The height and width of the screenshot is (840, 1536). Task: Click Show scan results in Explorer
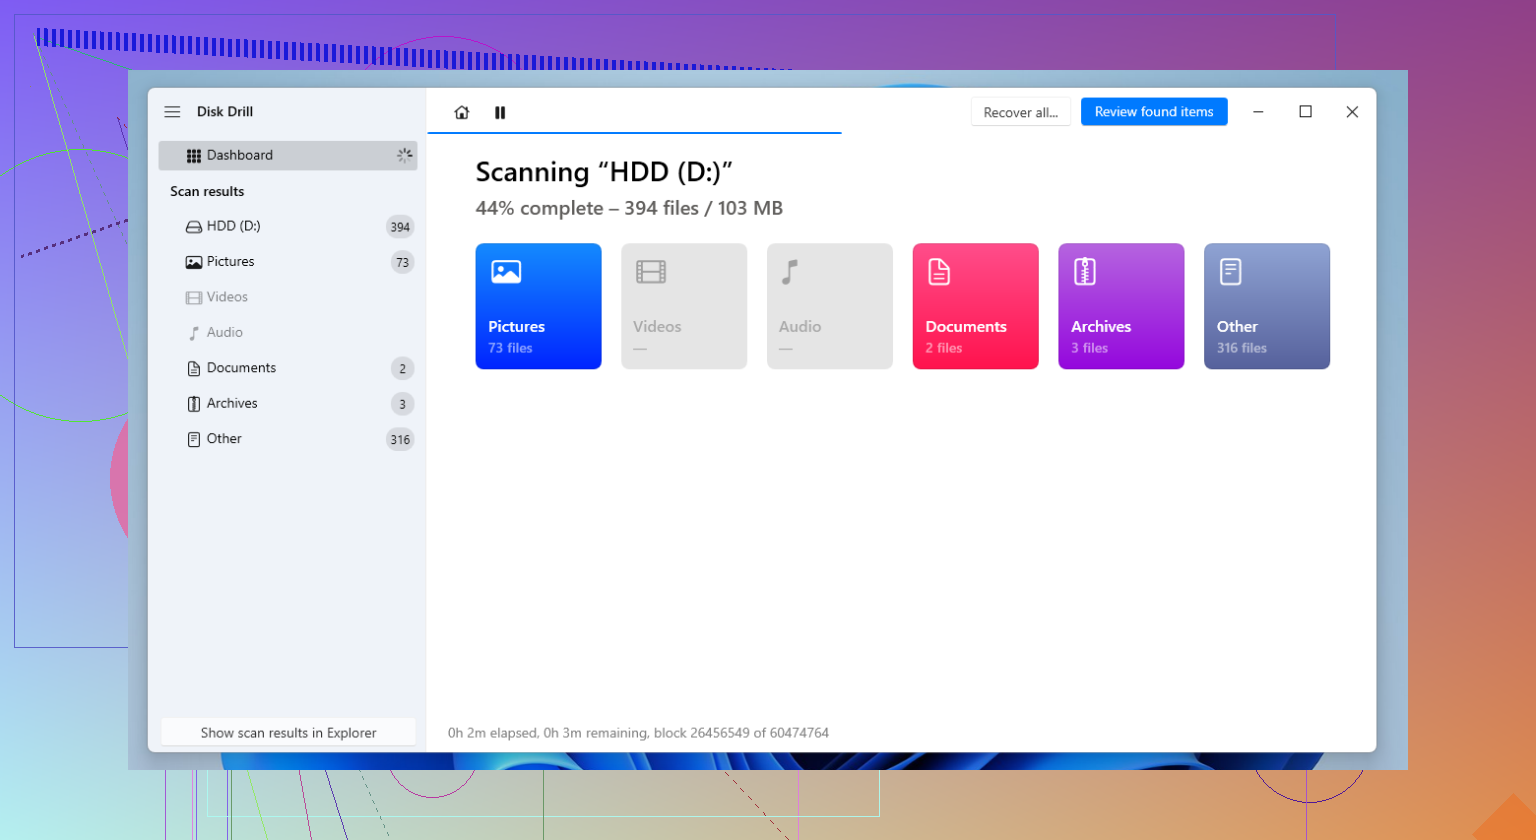[x=288, y=732]
